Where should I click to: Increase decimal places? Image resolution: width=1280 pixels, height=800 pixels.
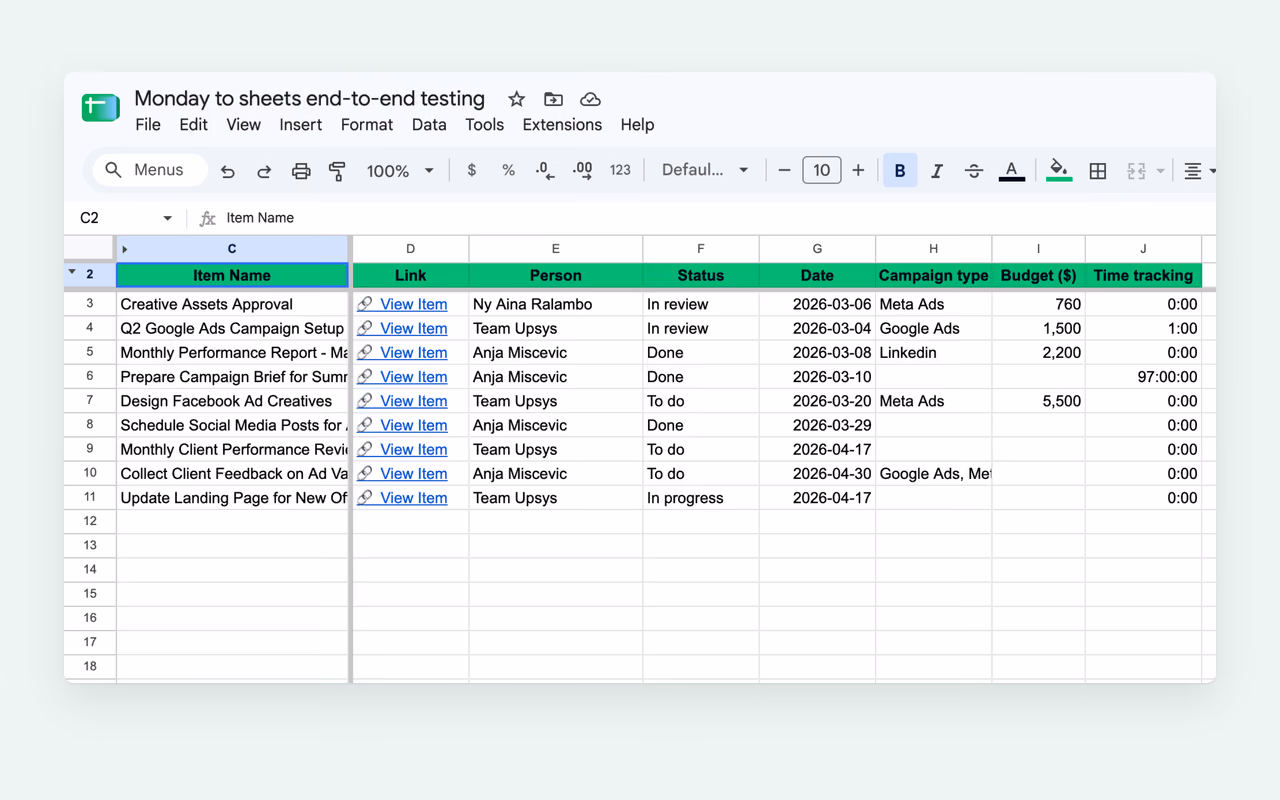(582, 171)
